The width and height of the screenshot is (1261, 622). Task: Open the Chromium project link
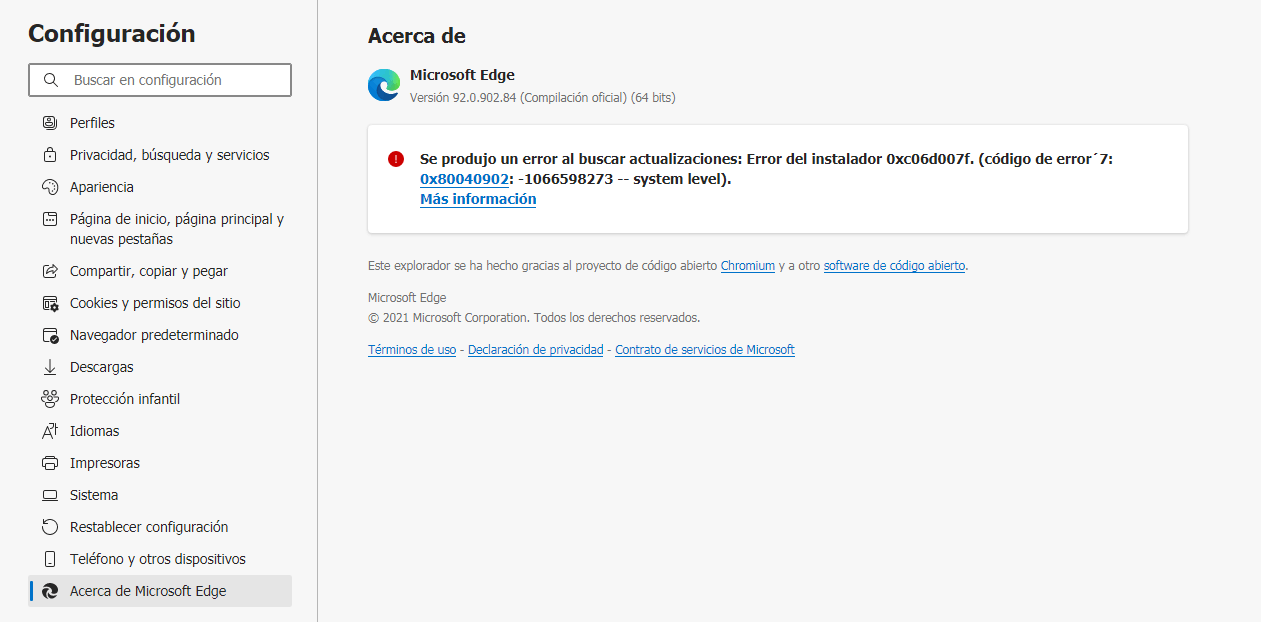(748, 266)
